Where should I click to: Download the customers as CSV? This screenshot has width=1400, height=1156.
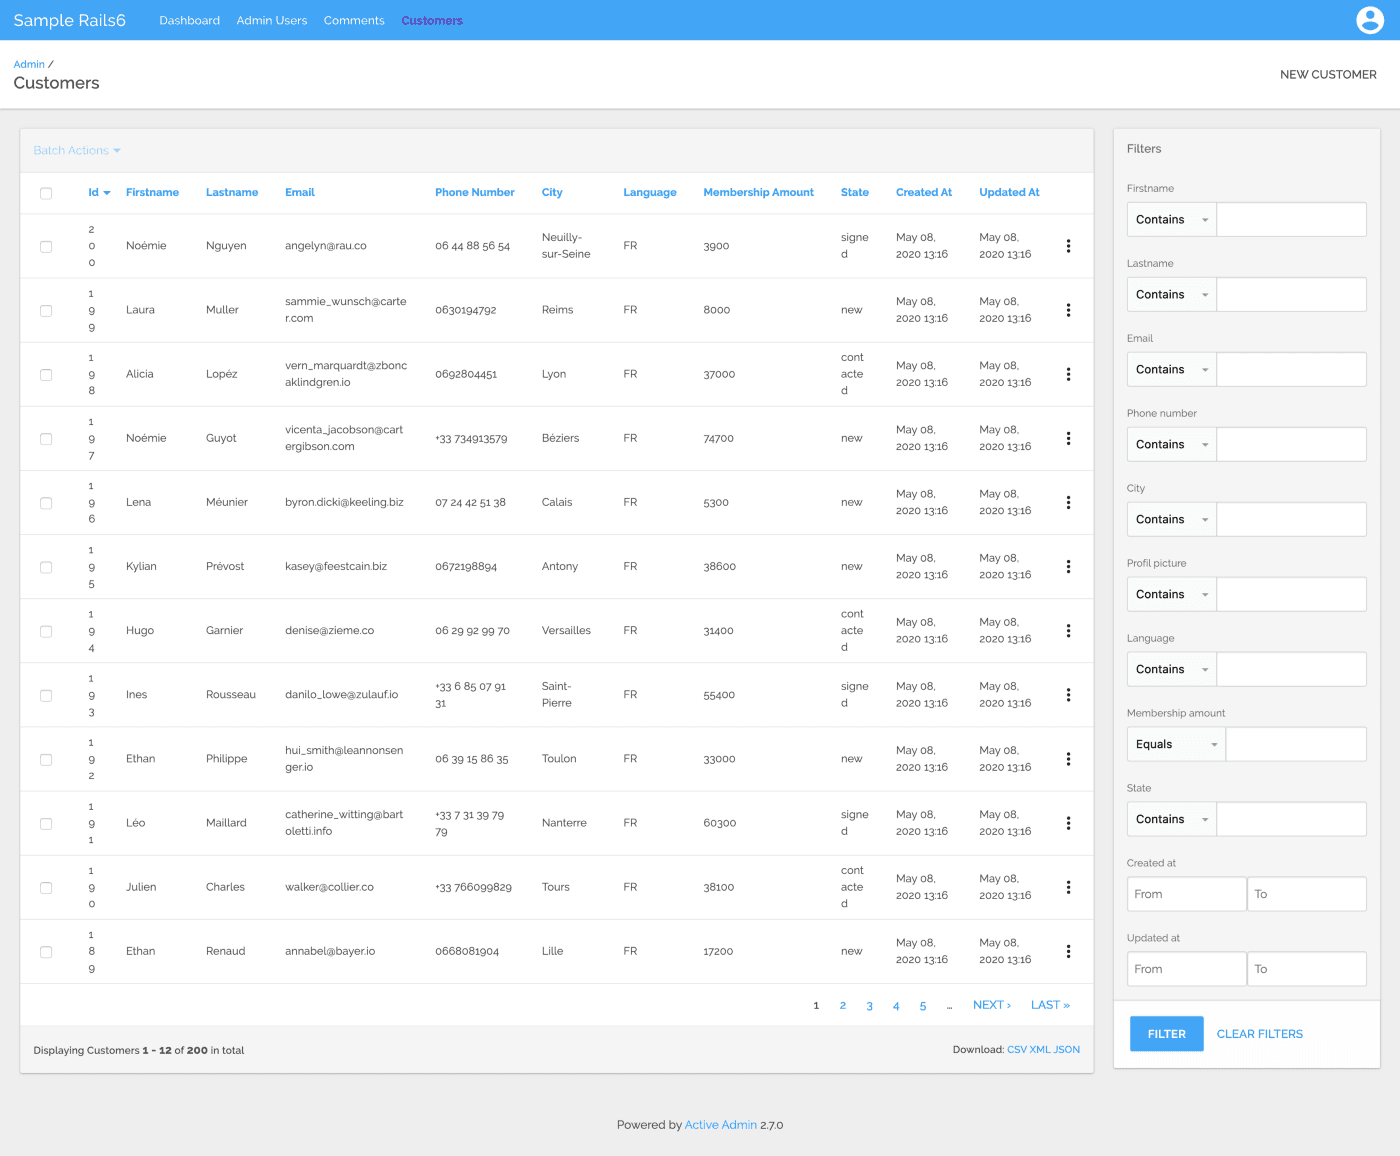1016,1050
